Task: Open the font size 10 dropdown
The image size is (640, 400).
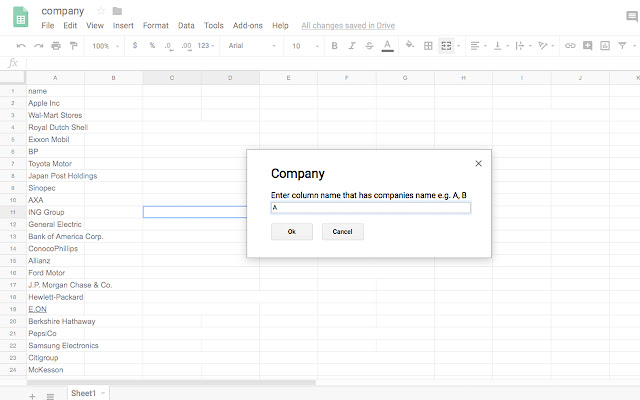Action: point(305,46)
